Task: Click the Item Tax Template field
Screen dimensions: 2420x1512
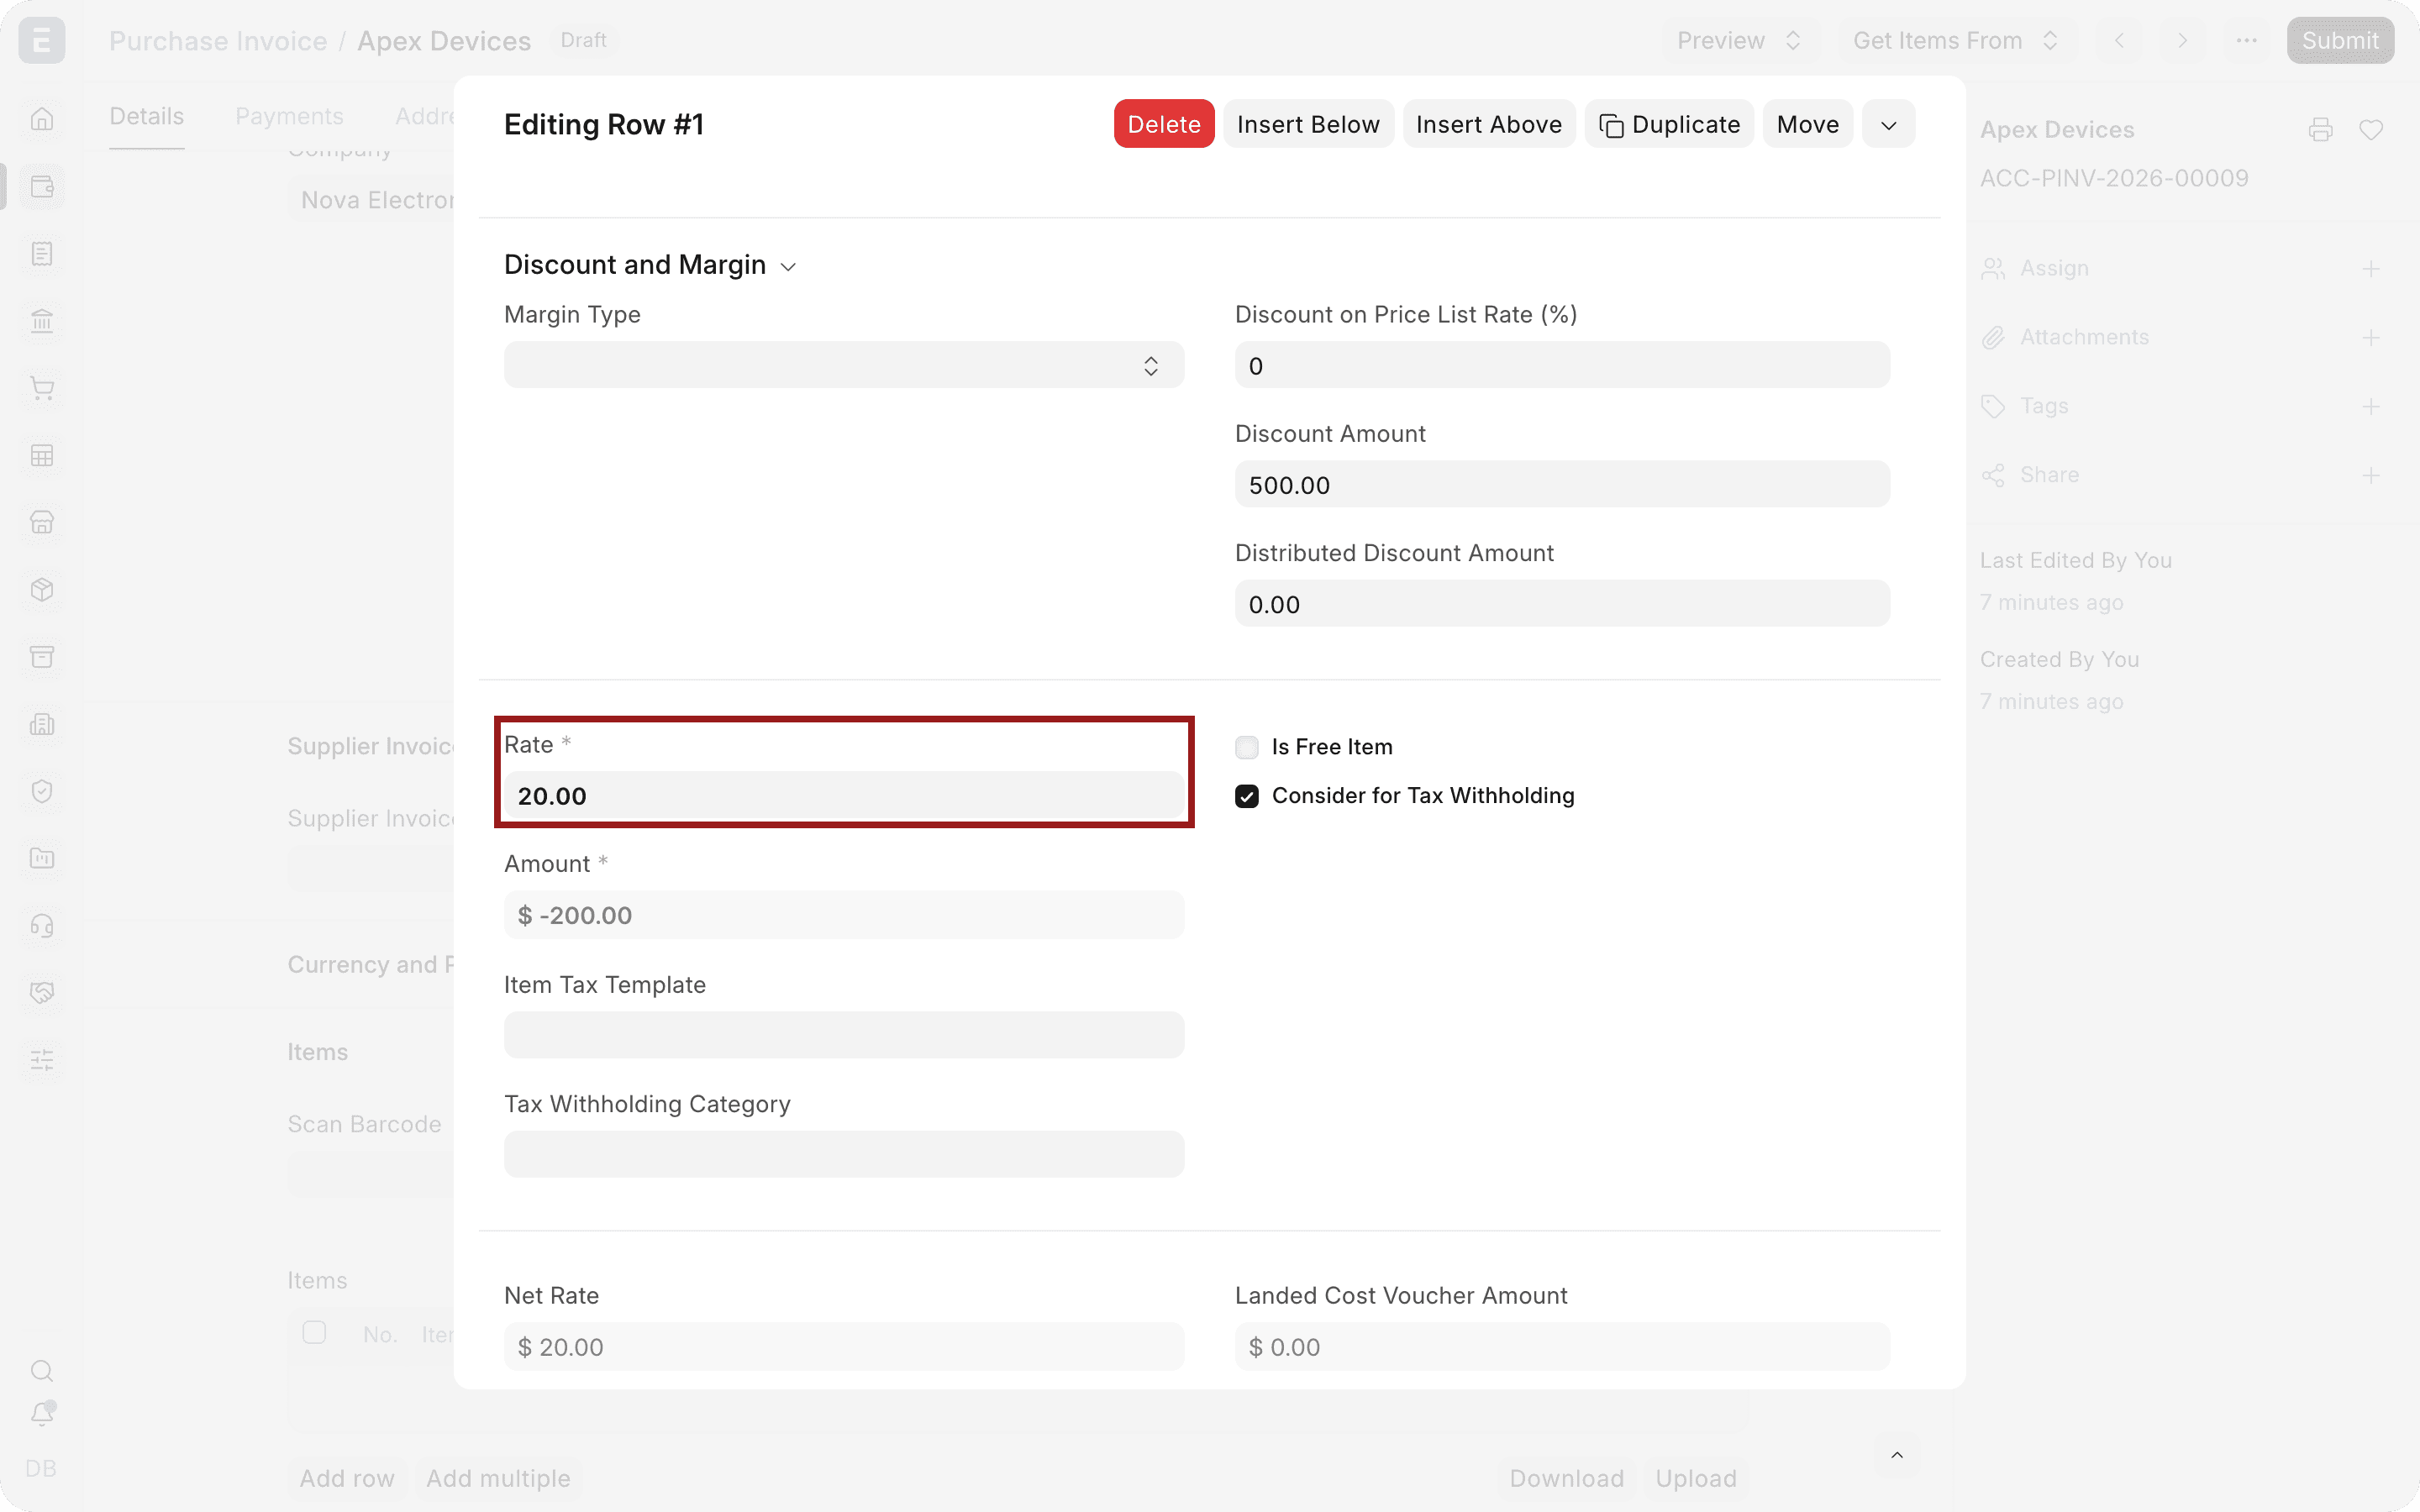Action: [844, 1035]
